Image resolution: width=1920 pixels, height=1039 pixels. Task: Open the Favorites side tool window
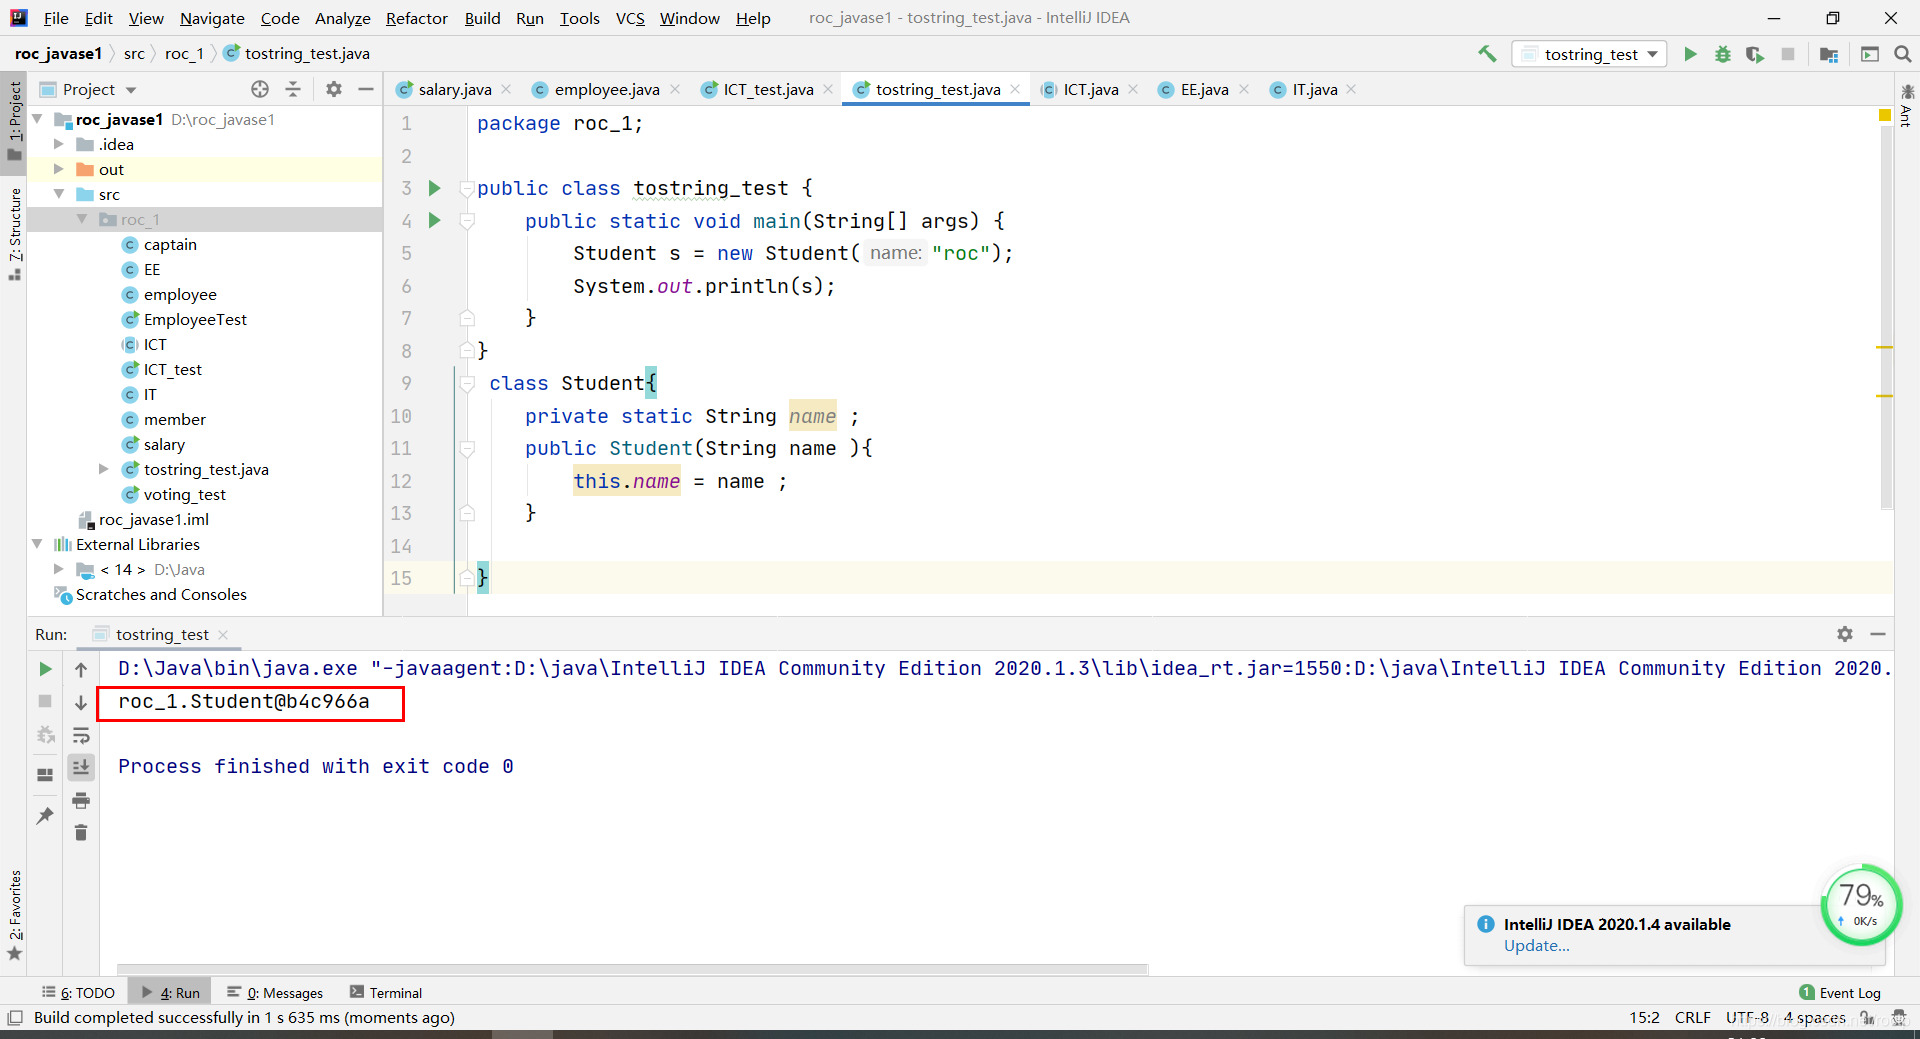(14, 915)
